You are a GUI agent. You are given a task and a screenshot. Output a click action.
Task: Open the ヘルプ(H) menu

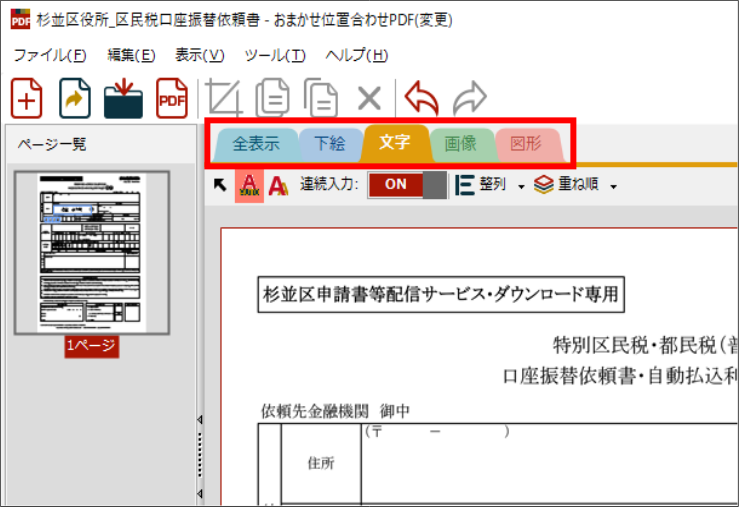click(357, 55)
